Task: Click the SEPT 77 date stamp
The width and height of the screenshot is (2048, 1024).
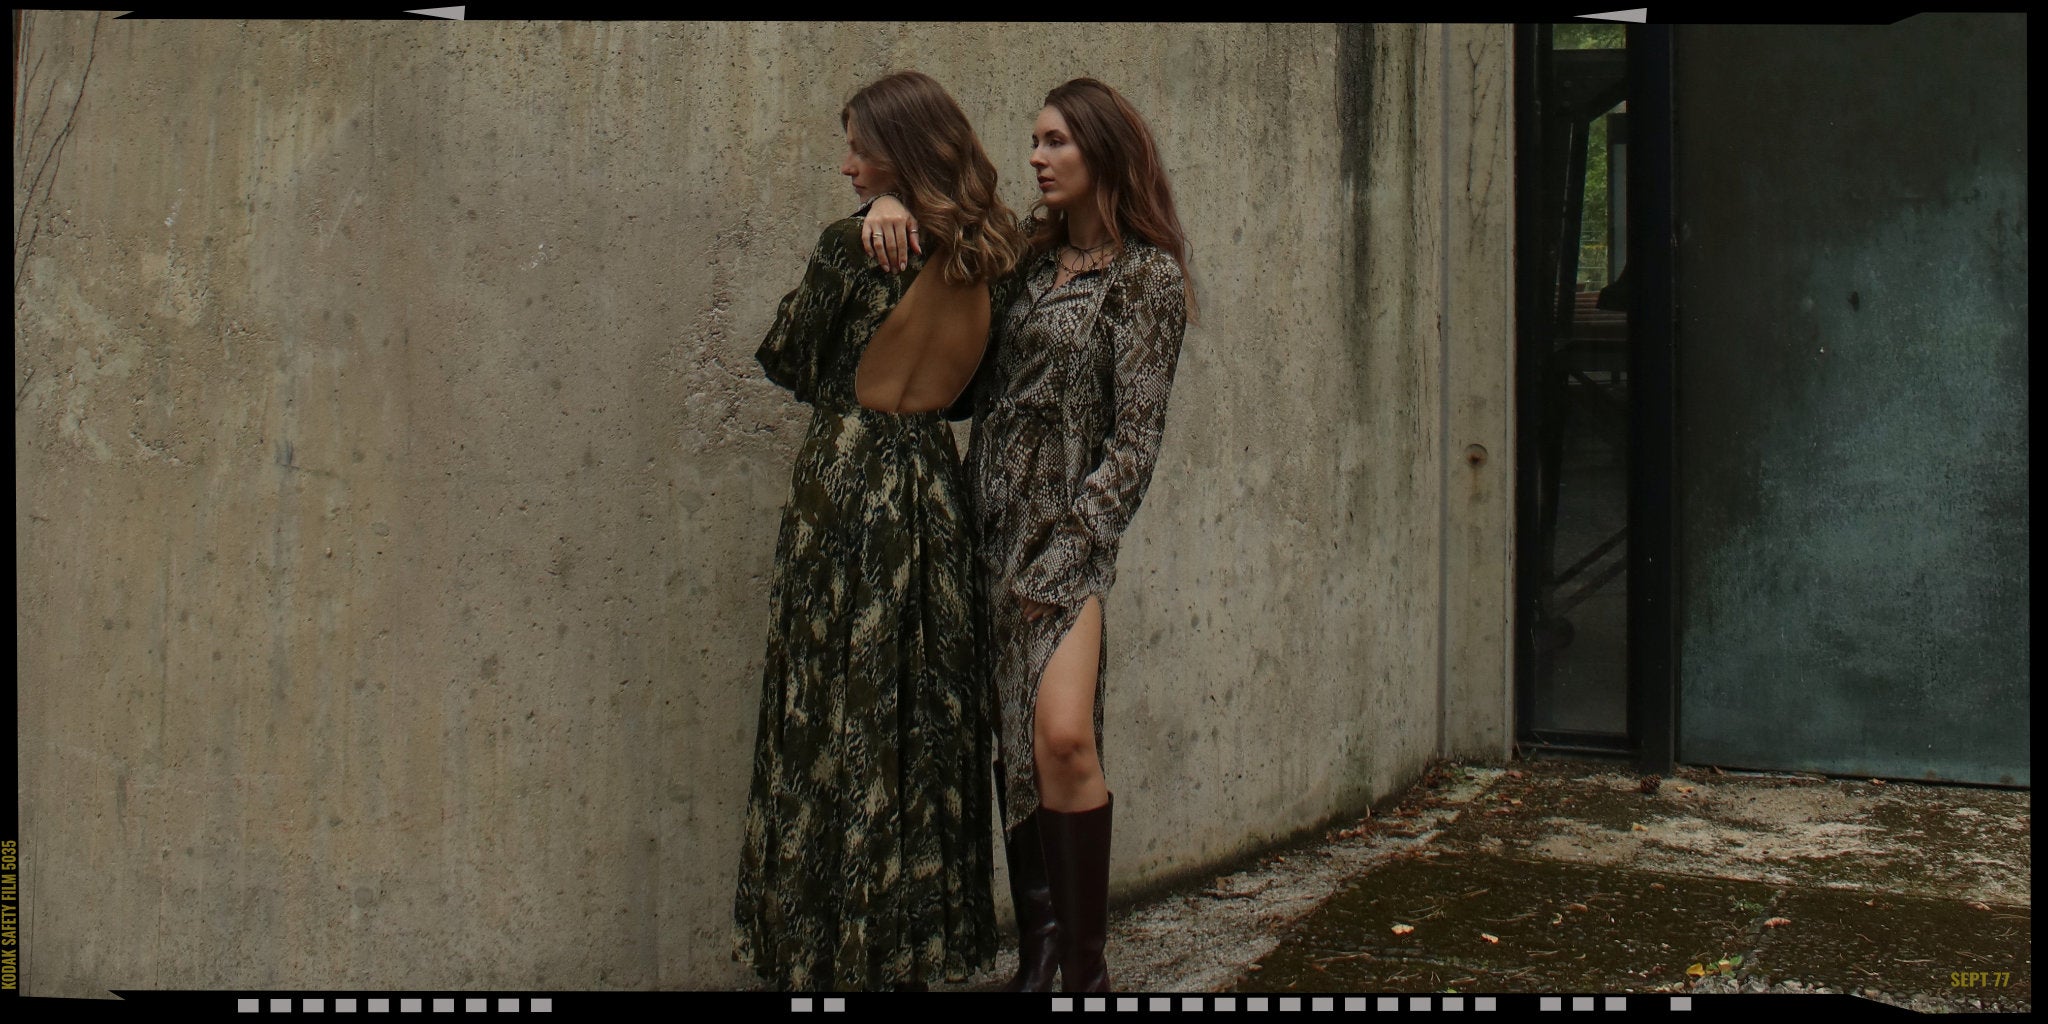Action: [x=1979, y=979]
